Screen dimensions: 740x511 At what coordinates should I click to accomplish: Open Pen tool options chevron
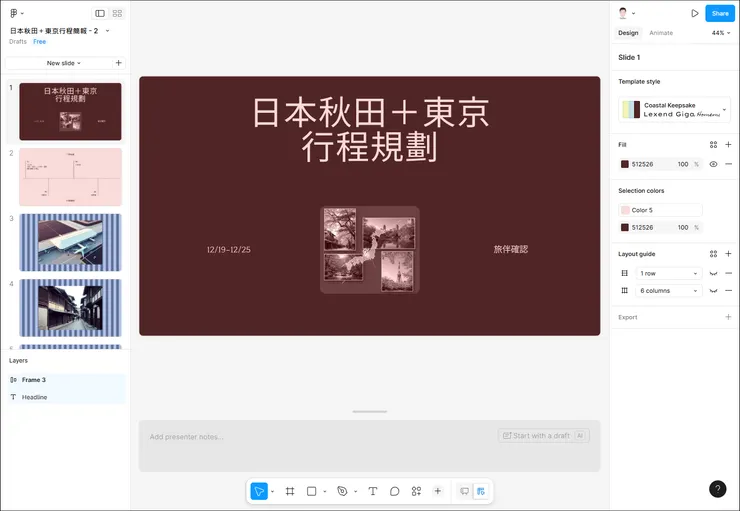tap(355, 492)
